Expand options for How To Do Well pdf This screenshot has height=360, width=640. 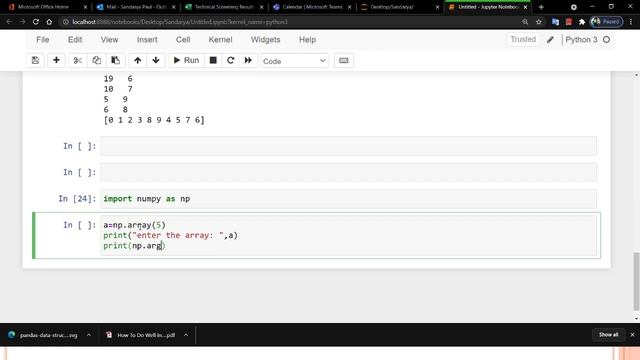pos(186,335)
